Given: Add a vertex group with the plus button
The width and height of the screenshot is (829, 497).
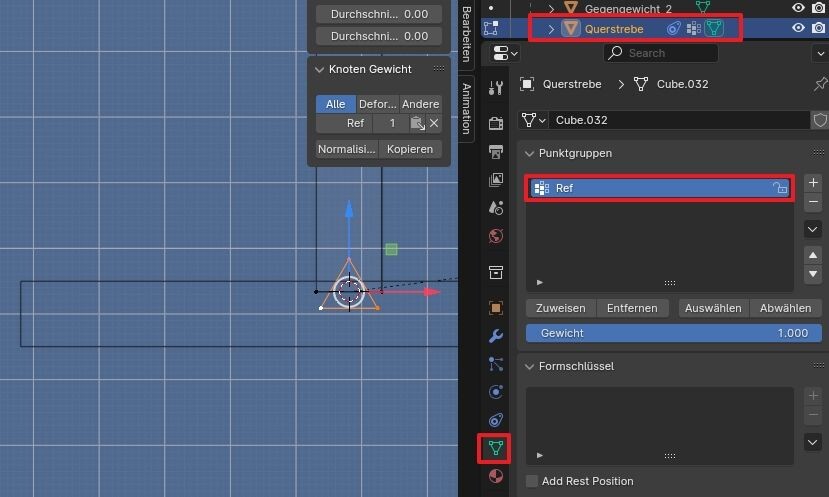Looking at the screenshot, I should click(x=813, y=183).
